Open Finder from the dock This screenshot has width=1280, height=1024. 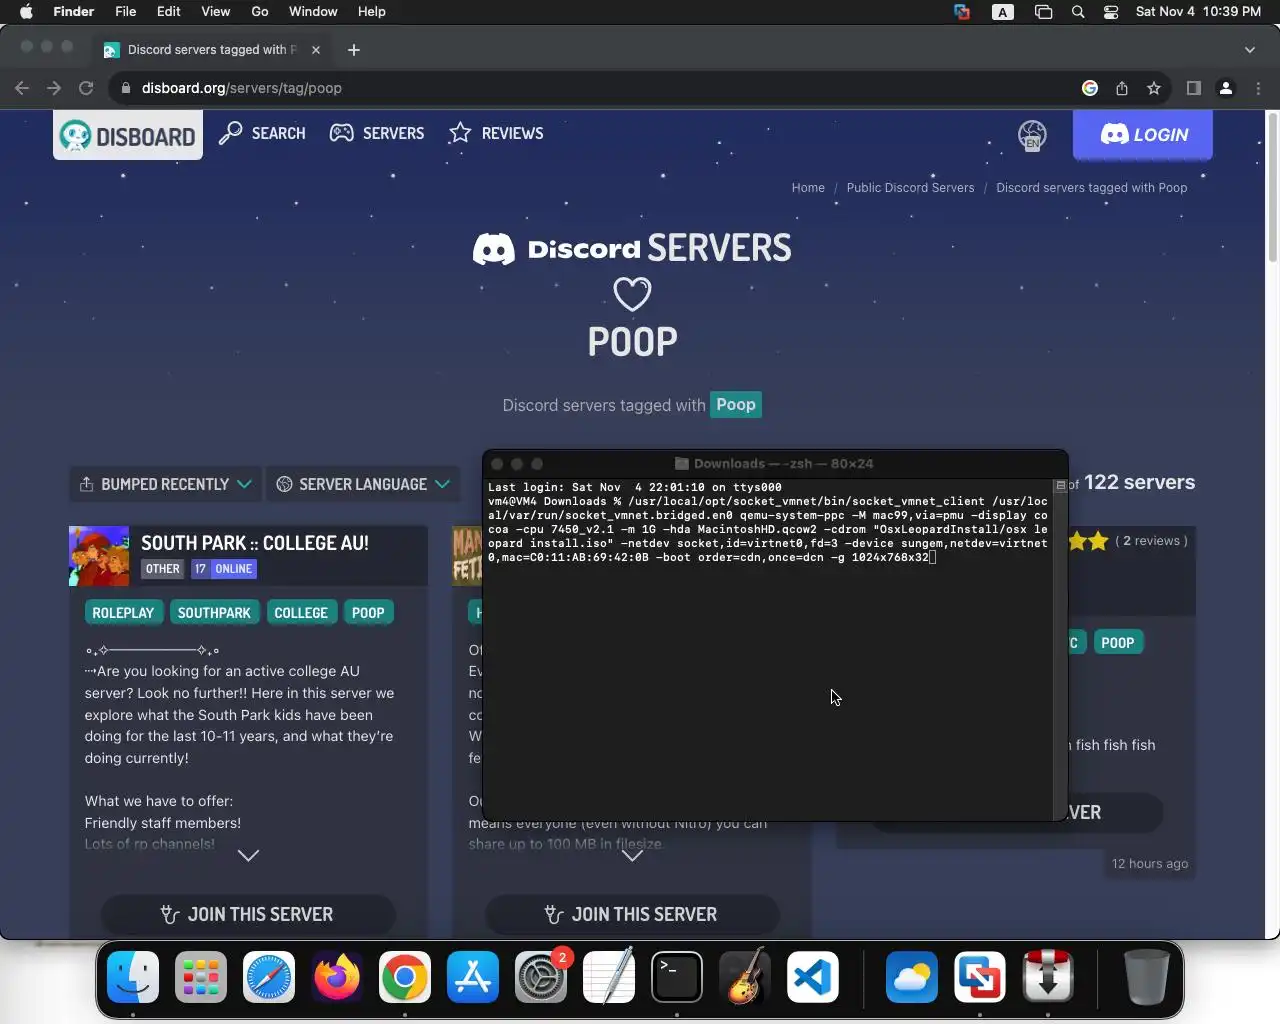(133, 977)
